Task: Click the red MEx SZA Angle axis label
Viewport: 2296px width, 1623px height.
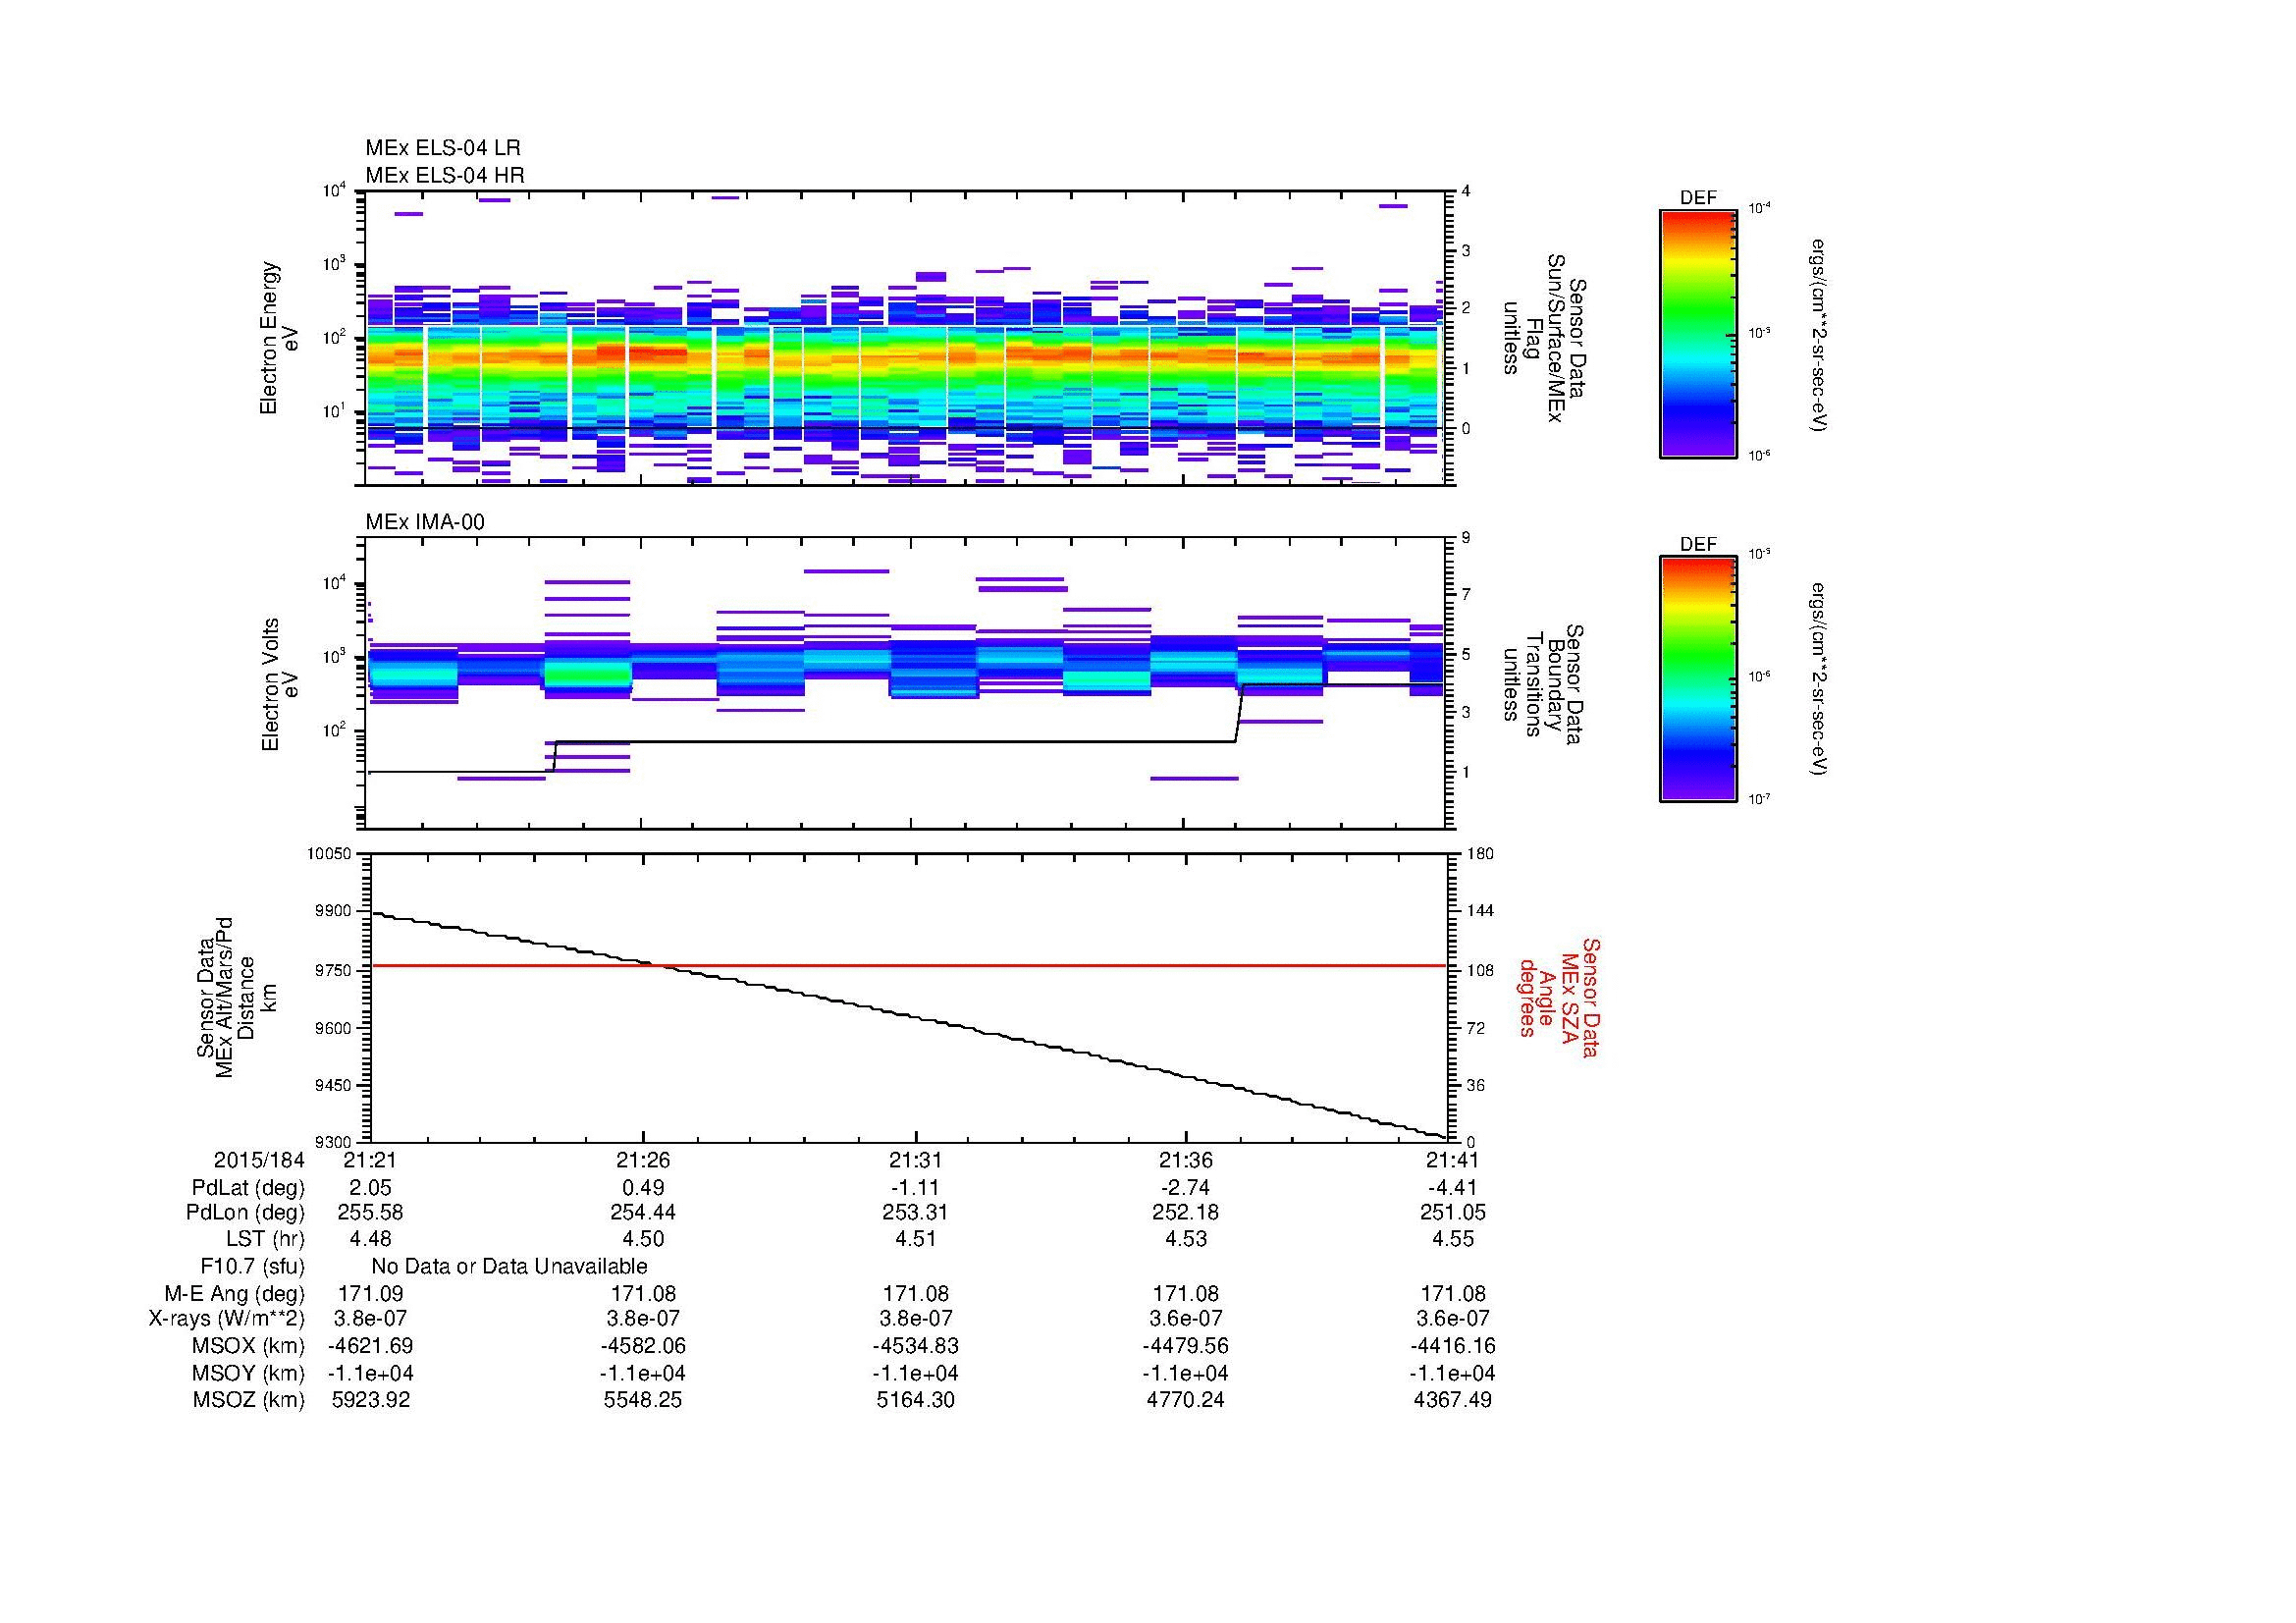Action: [x=1558, y=997]
